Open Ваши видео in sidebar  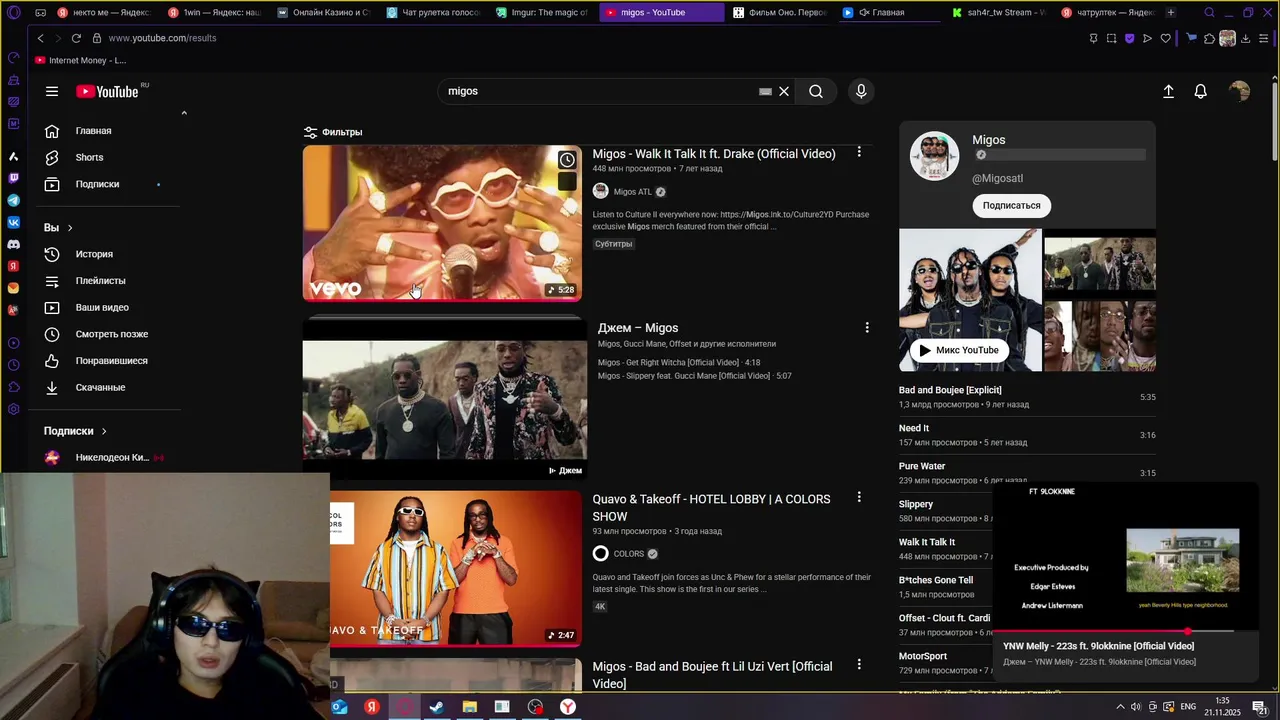[x=104, y=307]
